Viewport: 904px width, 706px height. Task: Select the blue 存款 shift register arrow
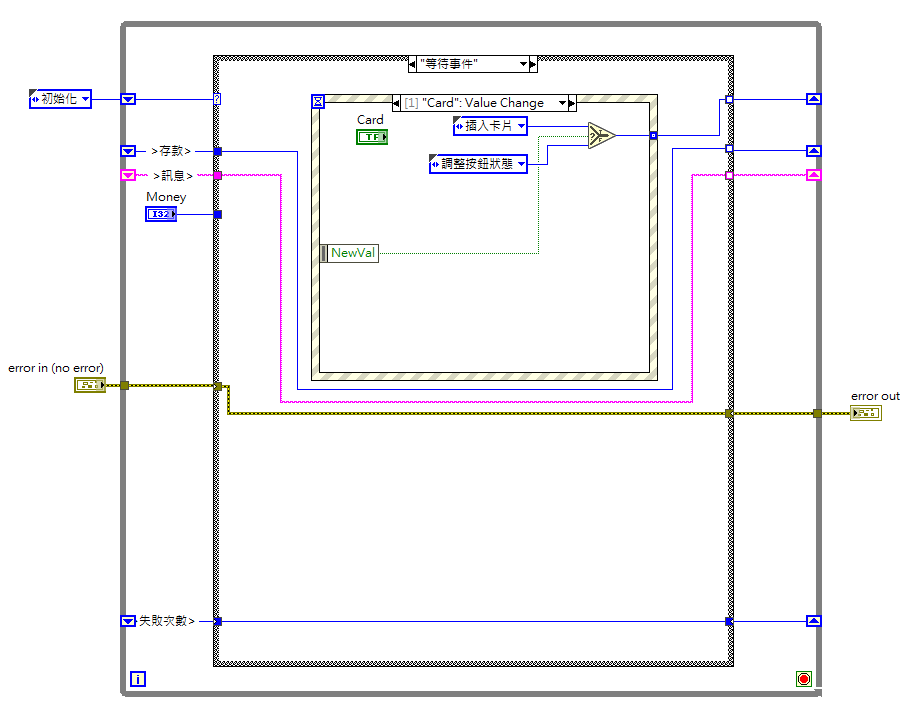127,150
